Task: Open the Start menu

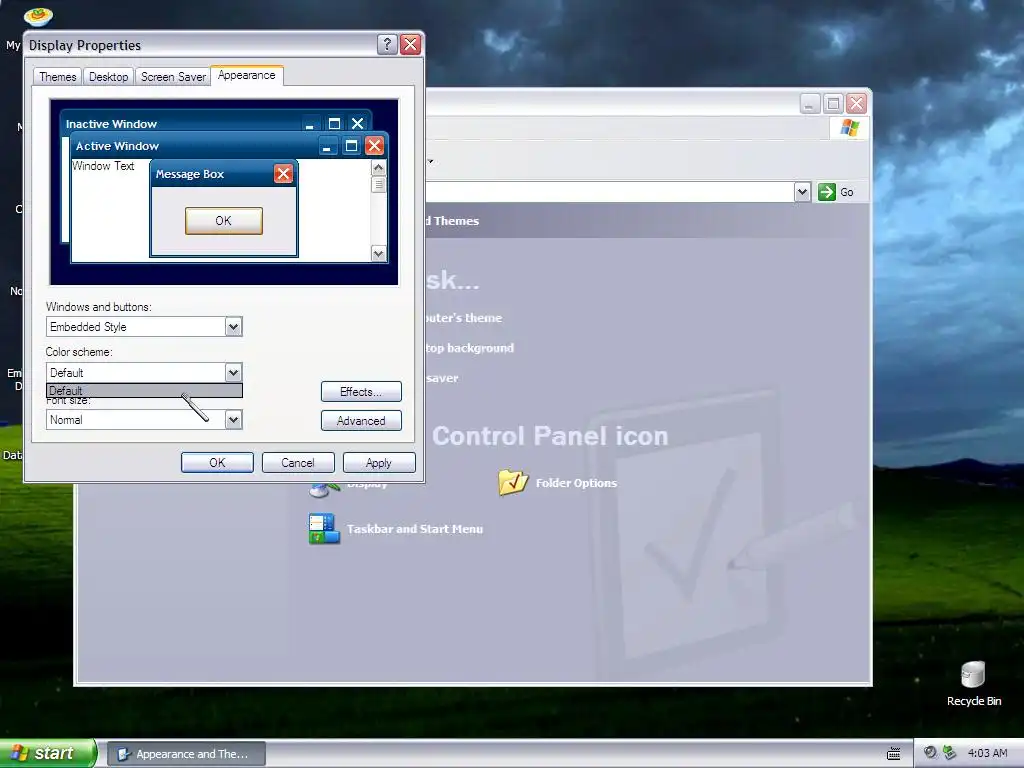Action: [x=48, y=753]
